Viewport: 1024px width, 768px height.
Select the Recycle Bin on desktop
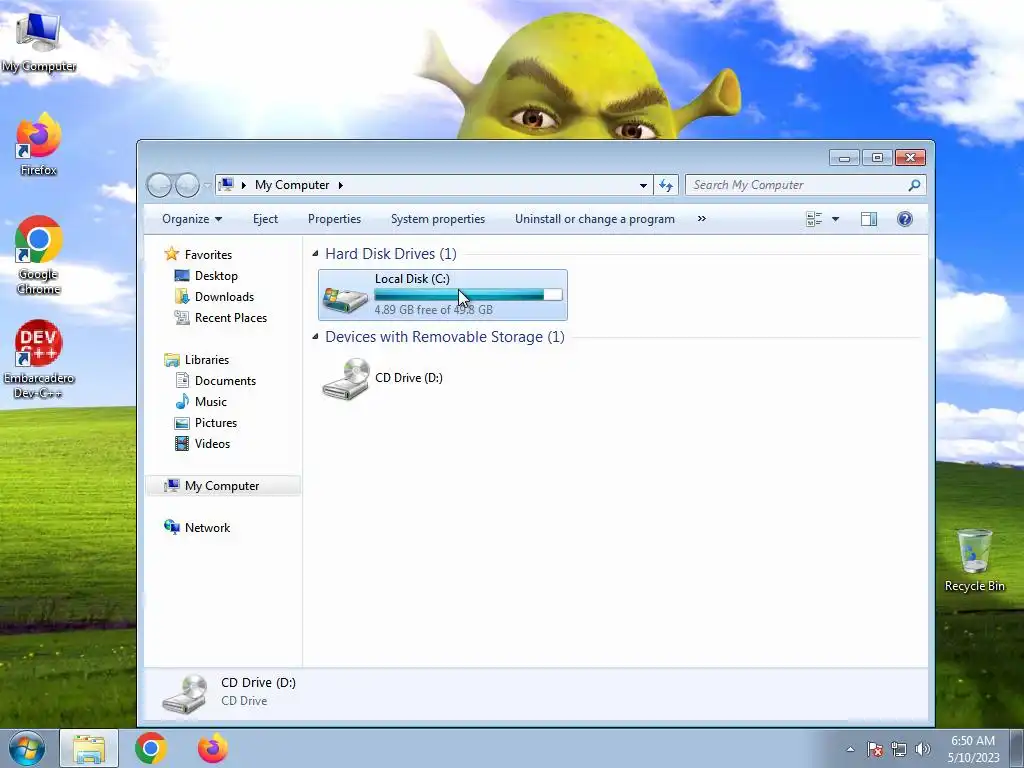(974, 561)
